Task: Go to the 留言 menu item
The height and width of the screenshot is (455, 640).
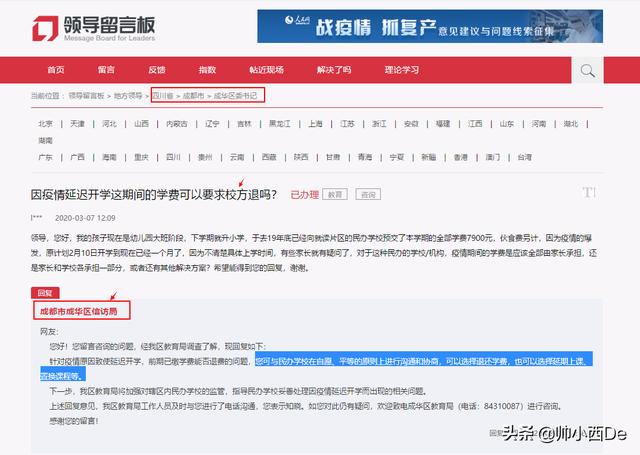Action: (106, 70)
